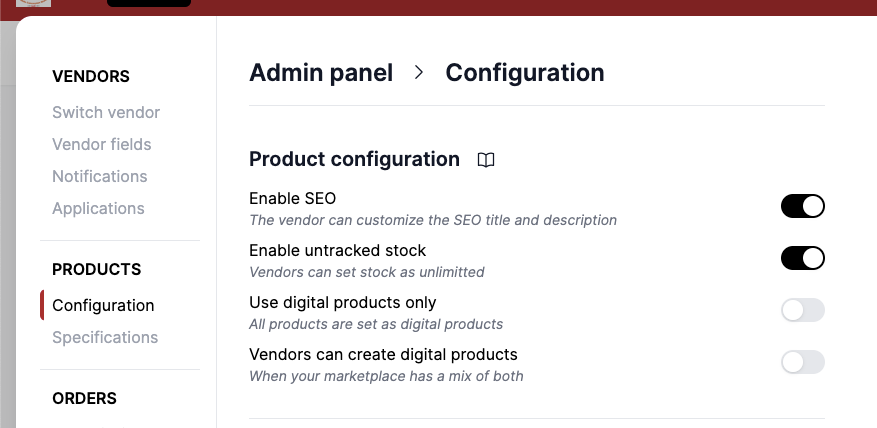Open Specifications under Products
Viewport: 877px width, 428px height.
105,337
